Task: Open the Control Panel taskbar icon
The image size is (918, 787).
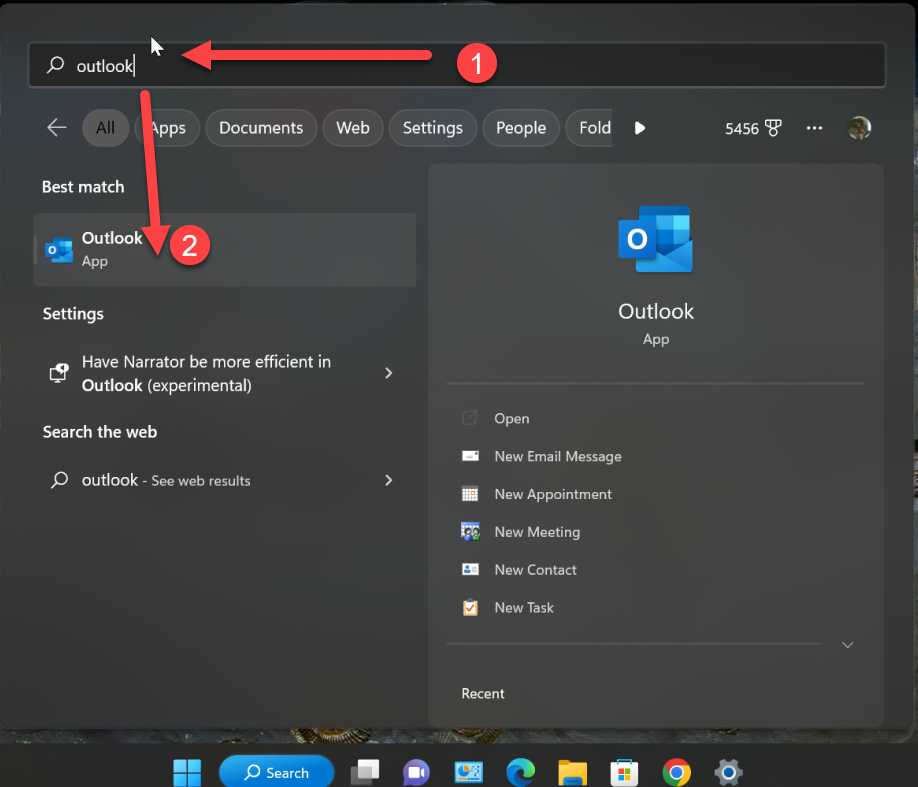Action: pos(469,772)
